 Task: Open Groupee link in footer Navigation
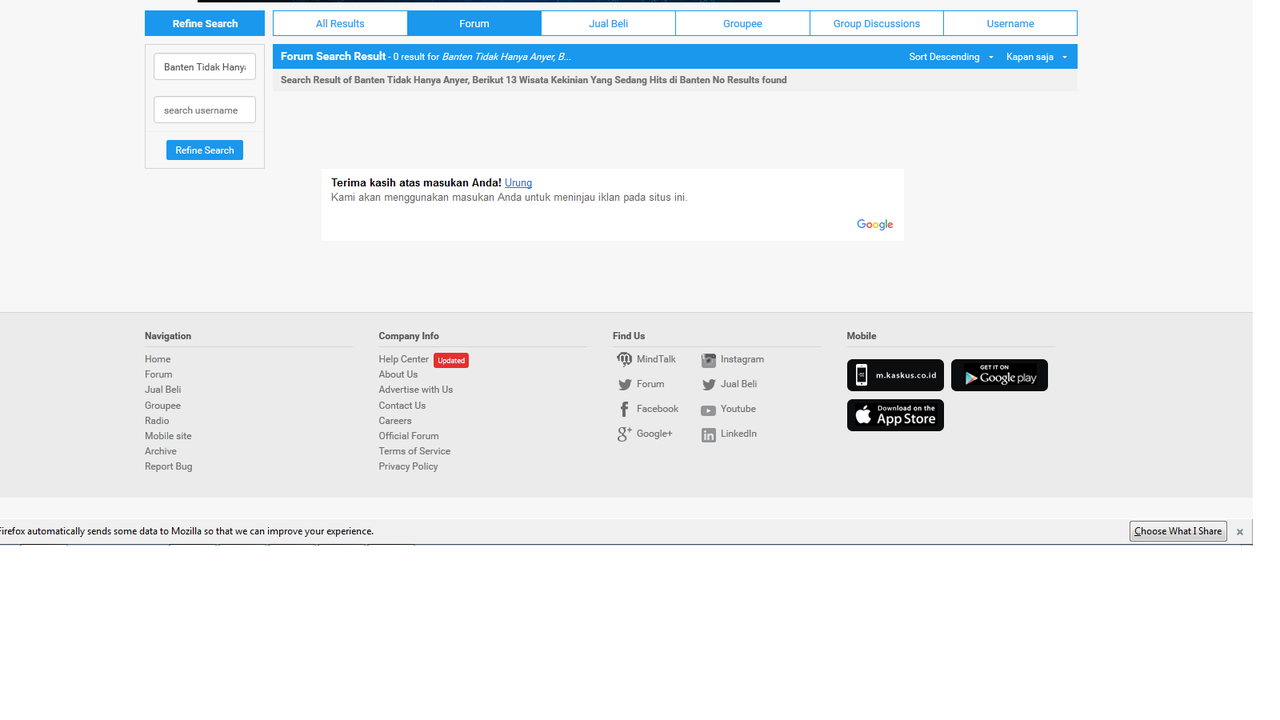[x=162, y=406]
